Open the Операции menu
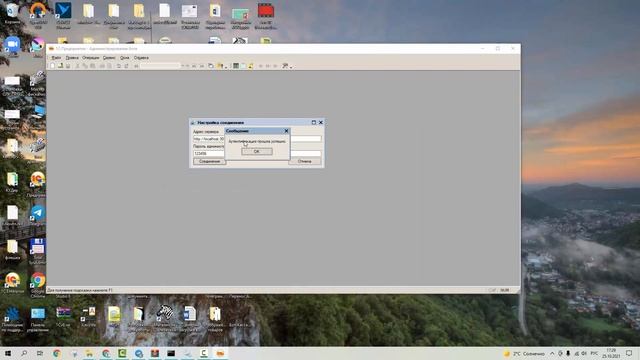This screenshot has width=640, height=360. [x=91, y=58]
